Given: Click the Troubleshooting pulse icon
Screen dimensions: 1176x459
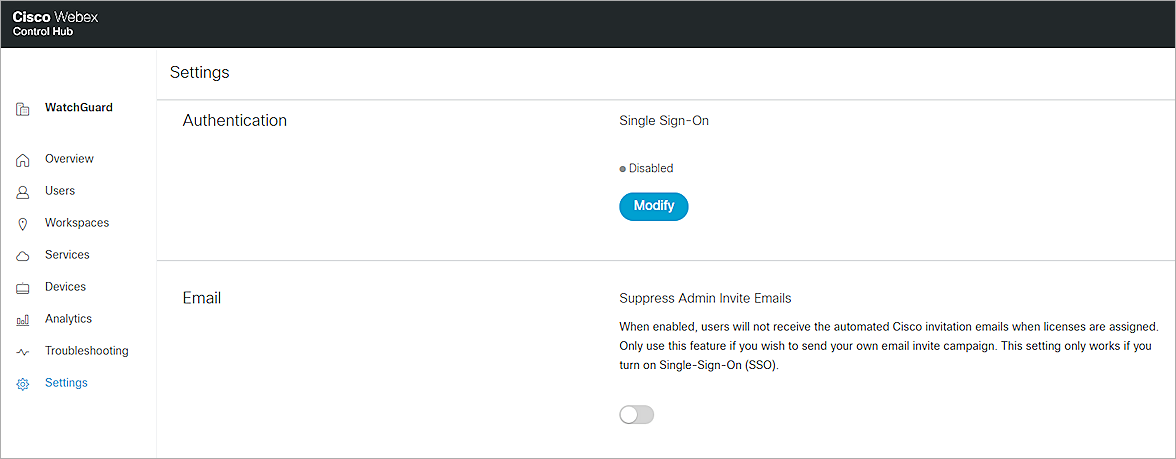Looking at the screenshot, I should [x=23, y=352].
